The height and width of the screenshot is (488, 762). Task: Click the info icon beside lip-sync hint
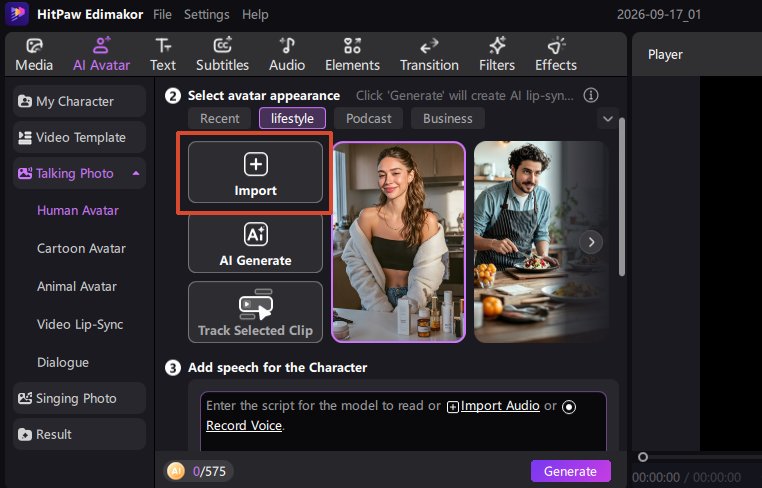click(x=590, y=95)
